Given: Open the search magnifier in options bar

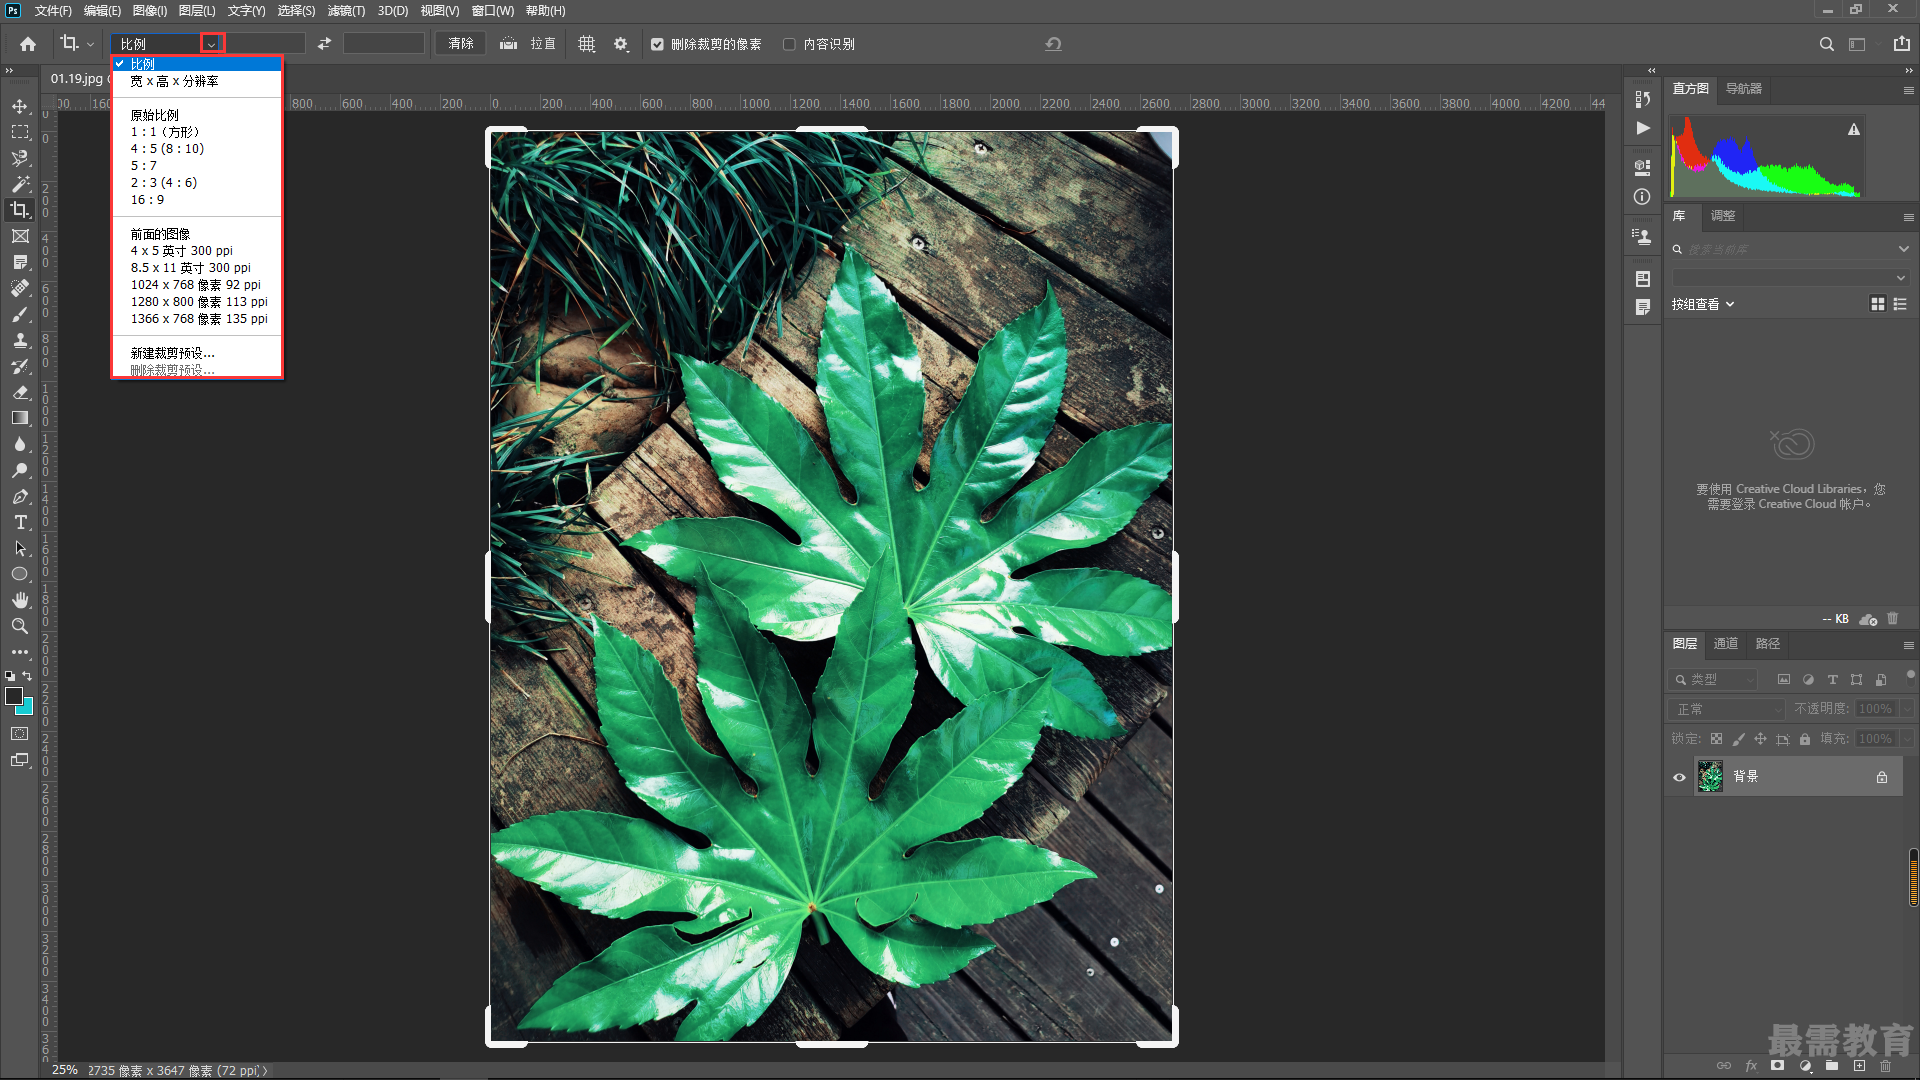Looking at the screenshot, I should pyautogui.click(x=1826, y=44).
